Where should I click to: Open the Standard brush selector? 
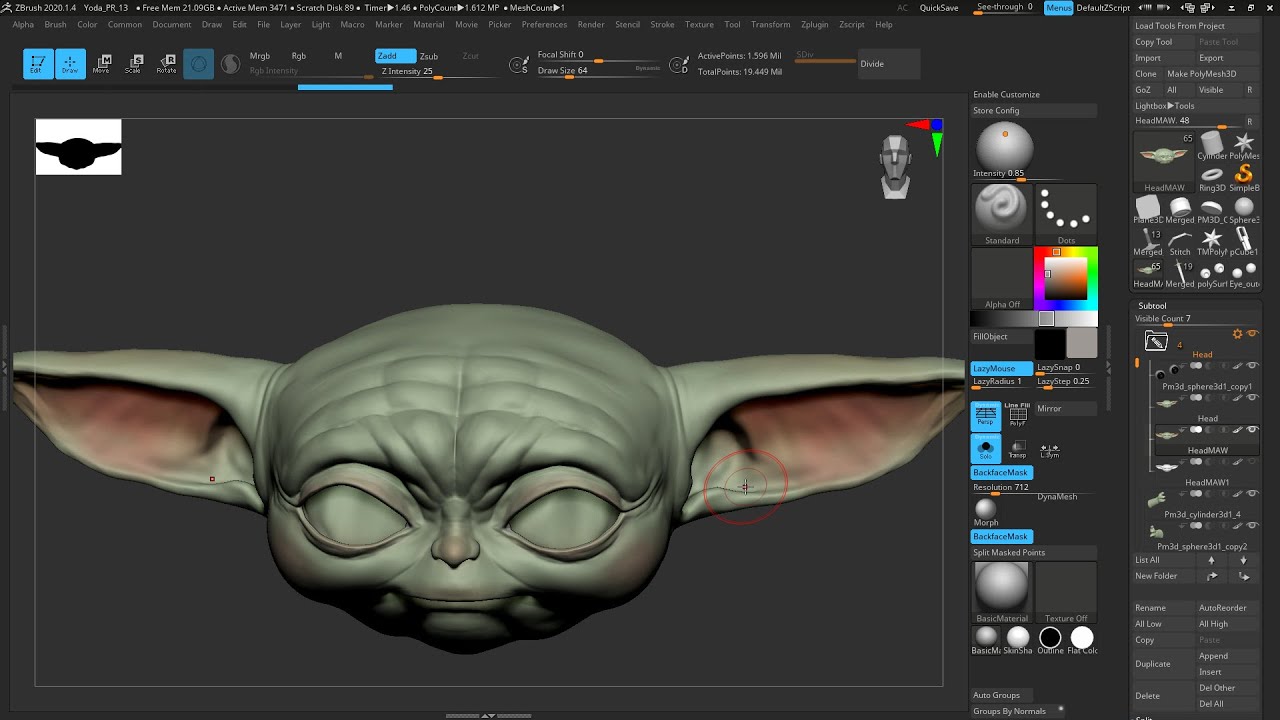click(x=1001, y=212)
